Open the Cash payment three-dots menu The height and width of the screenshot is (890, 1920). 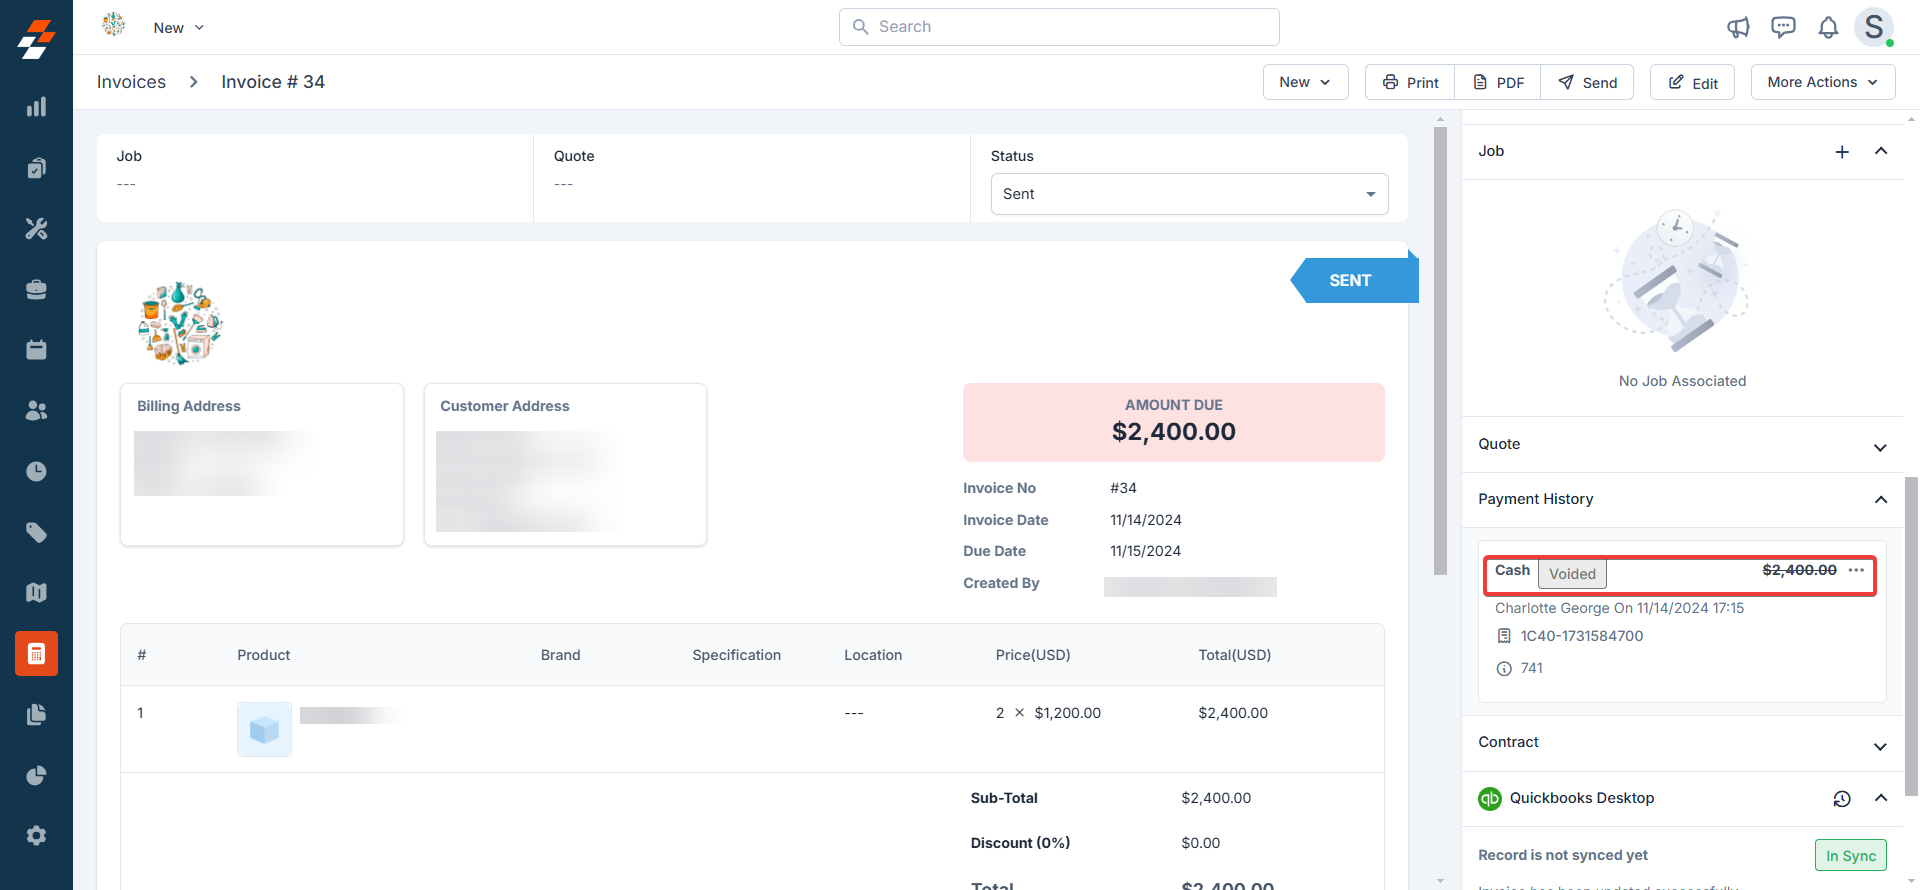tap(1856, 570)
